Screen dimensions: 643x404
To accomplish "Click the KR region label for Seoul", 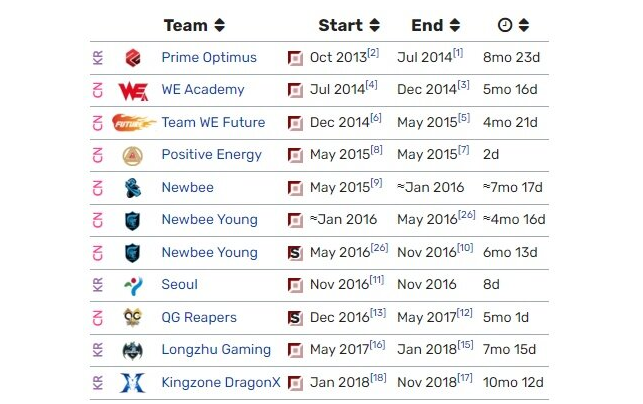I will (98, 285).
